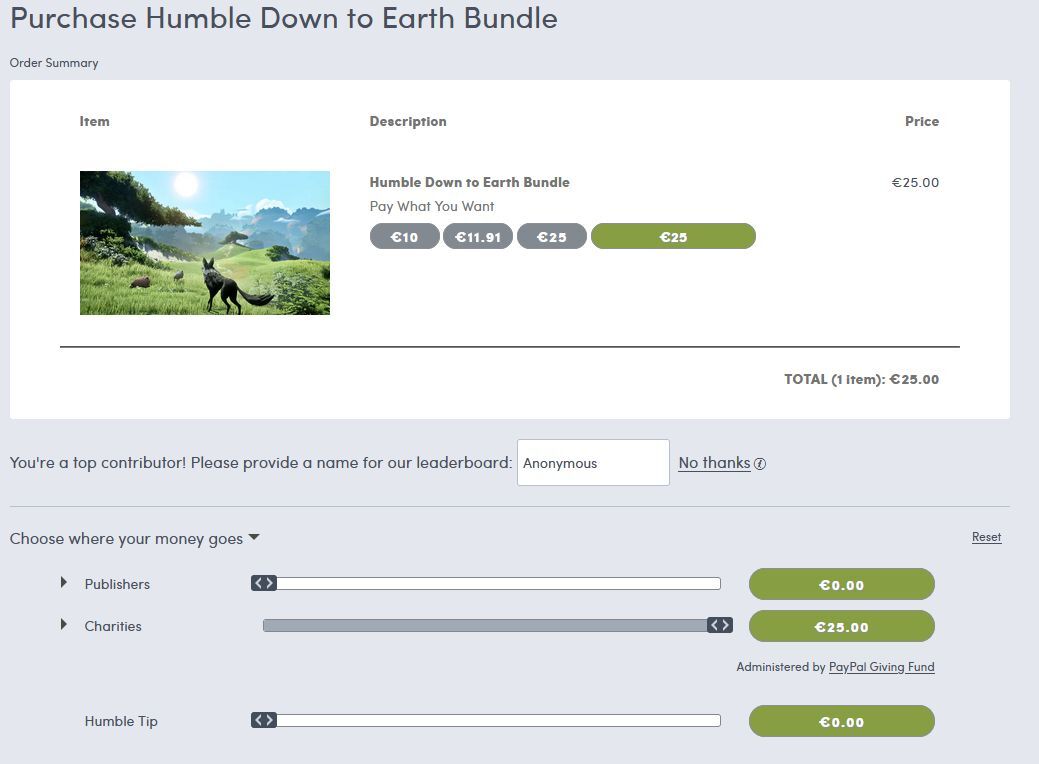Click the Humble Tip slider handle

tap(264, 720)
